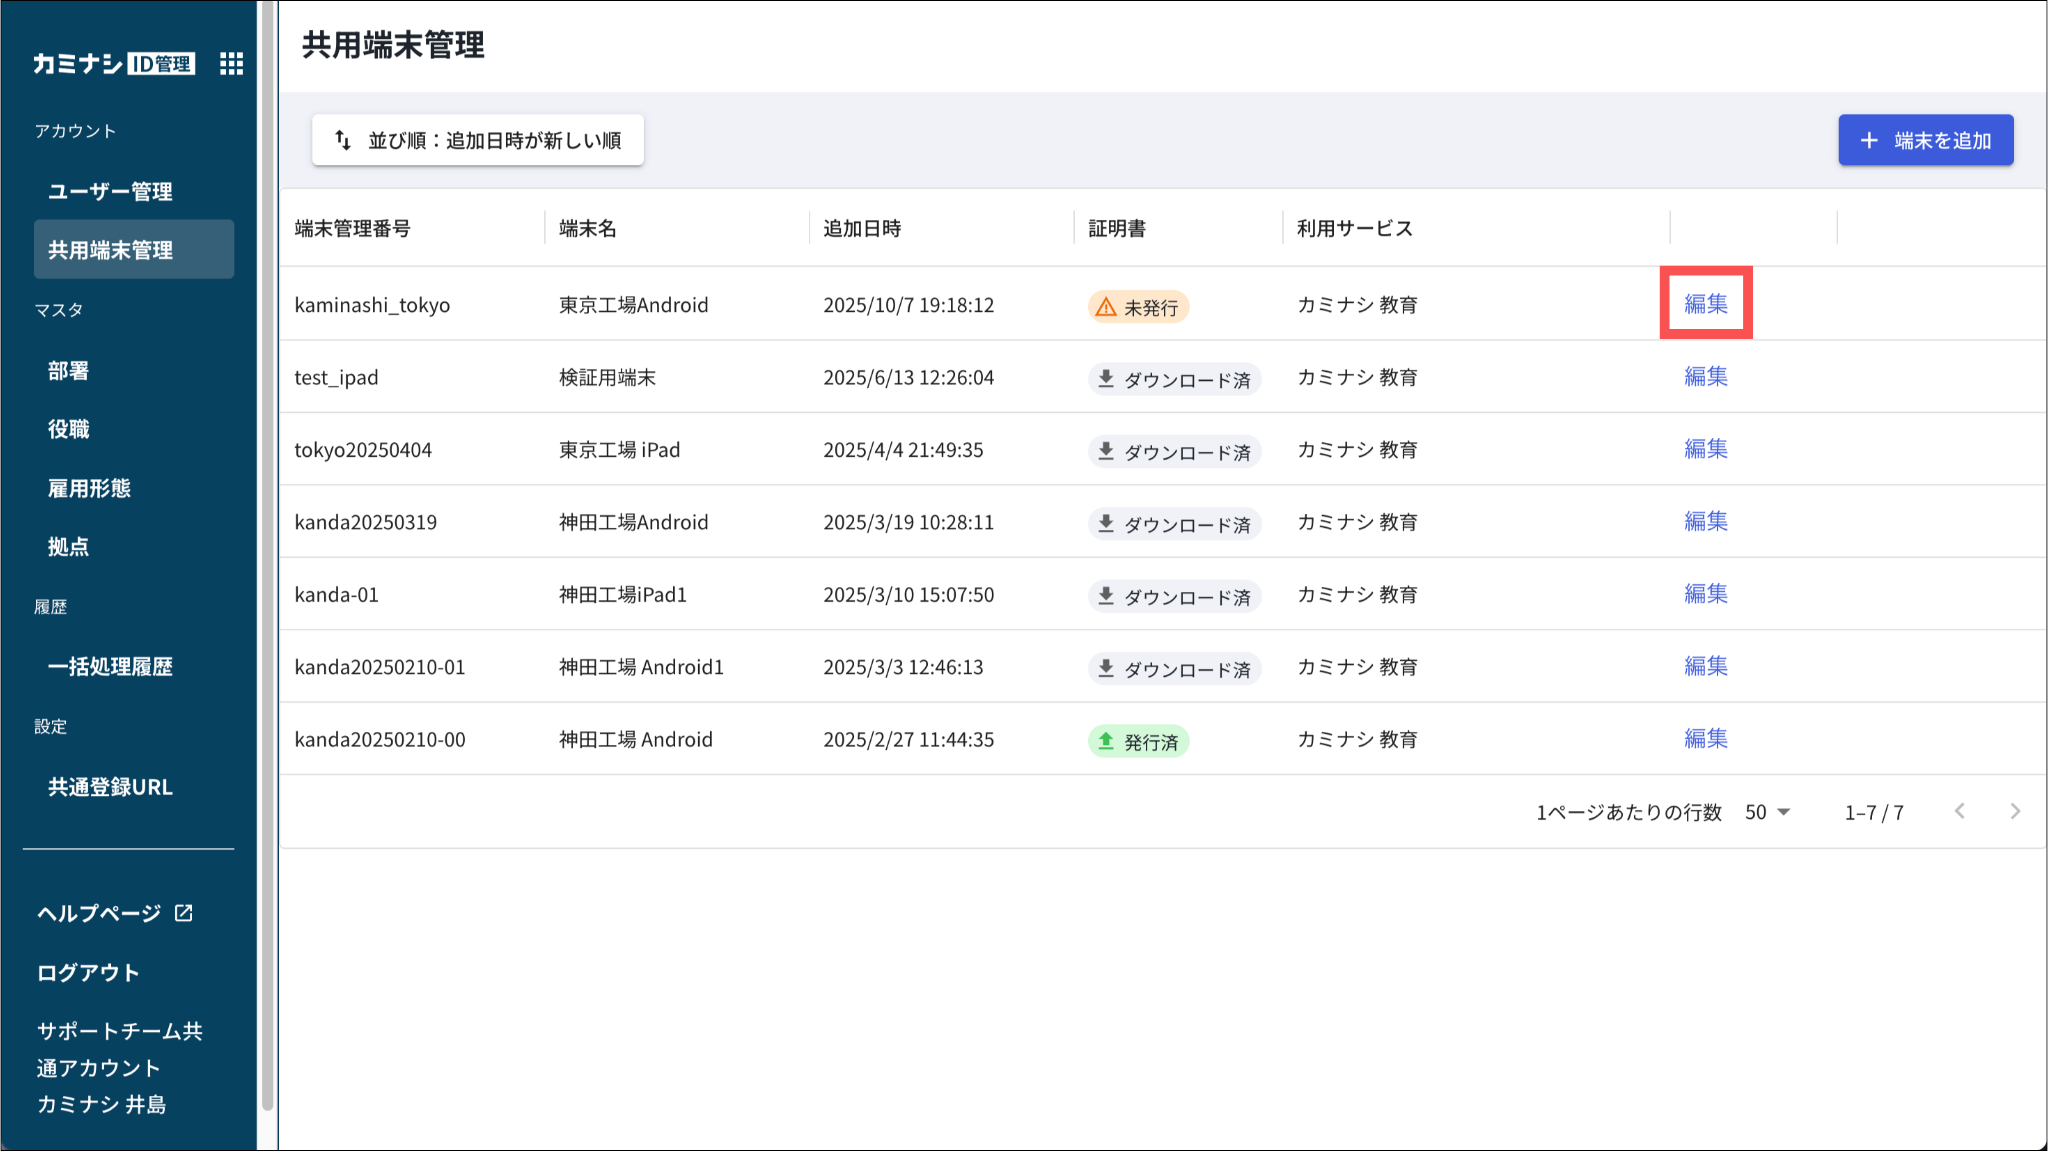Click ダウンロード済 badge for kanda-01
This screenshot has height=1151, width=2048.
click(x=1174, y=597)
